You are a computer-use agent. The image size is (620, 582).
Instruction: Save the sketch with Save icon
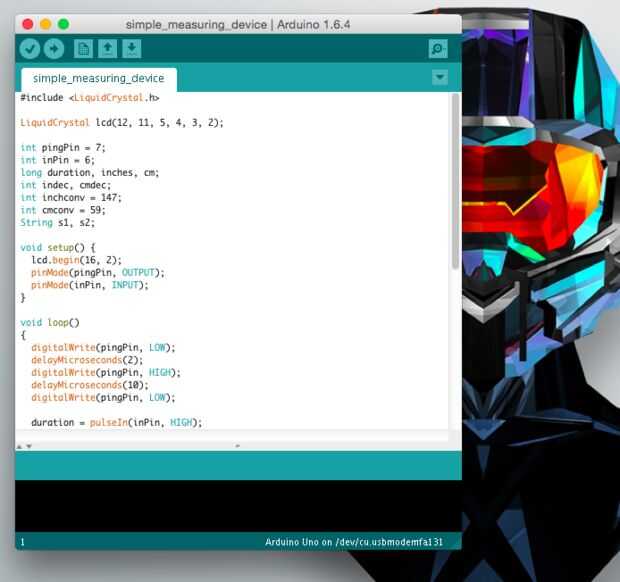132,49
